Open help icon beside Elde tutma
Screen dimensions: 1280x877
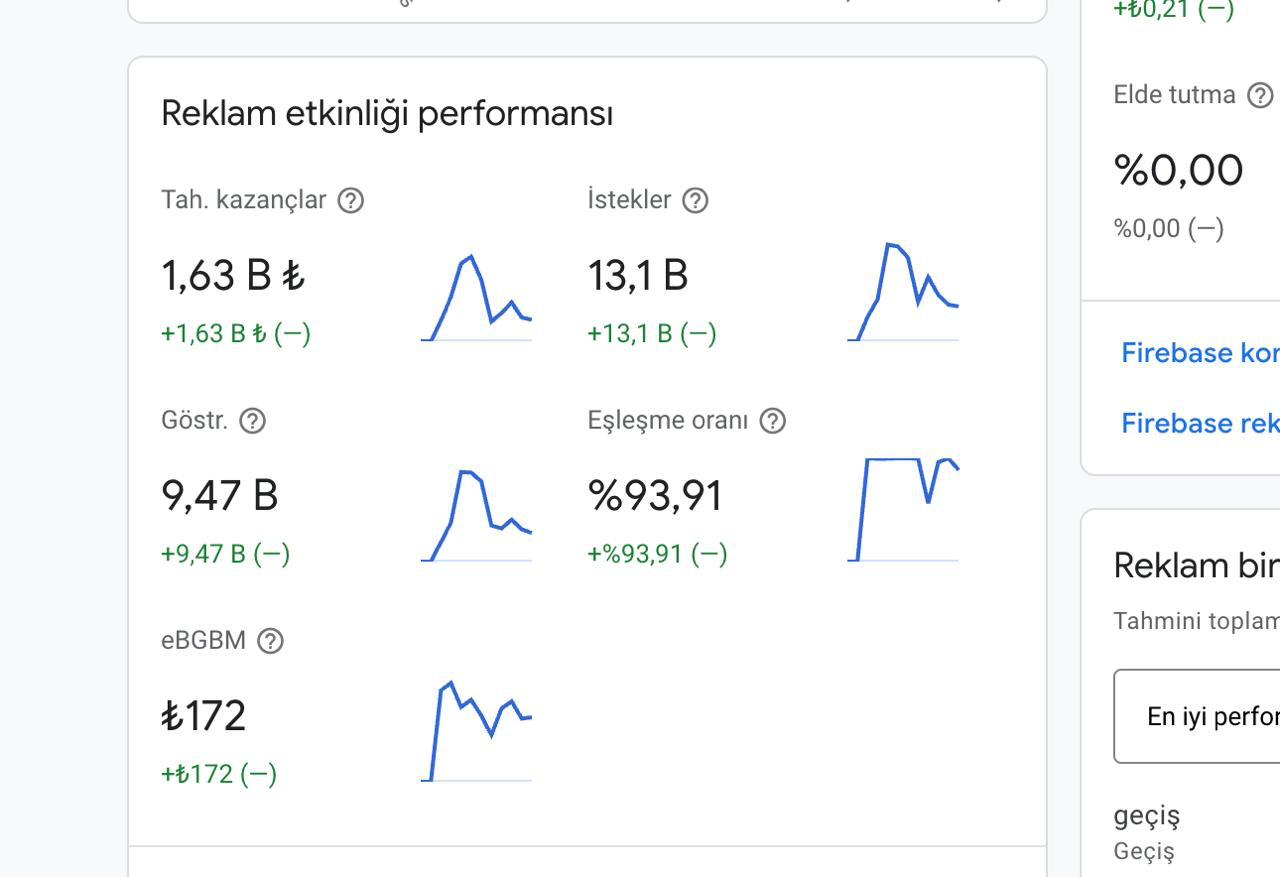pyautogui.click(x=1261, y=96)
